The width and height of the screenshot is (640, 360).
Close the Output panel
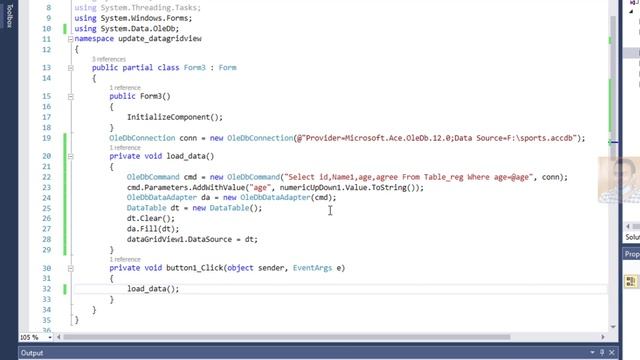coord(611,353)
